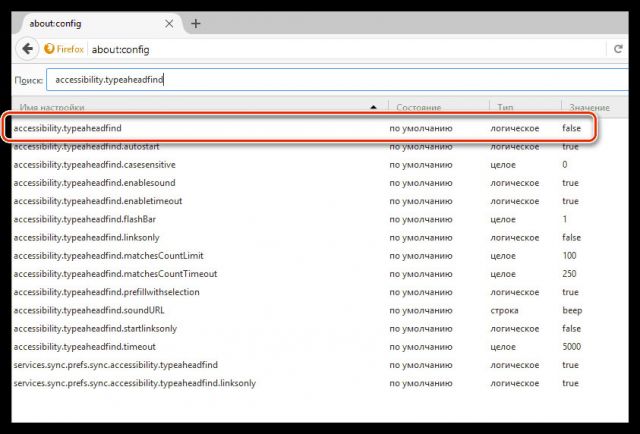This screenshot has height=434, width=640.
Task: Click value 1 of flashBar preference
Action: click(564, 219)
